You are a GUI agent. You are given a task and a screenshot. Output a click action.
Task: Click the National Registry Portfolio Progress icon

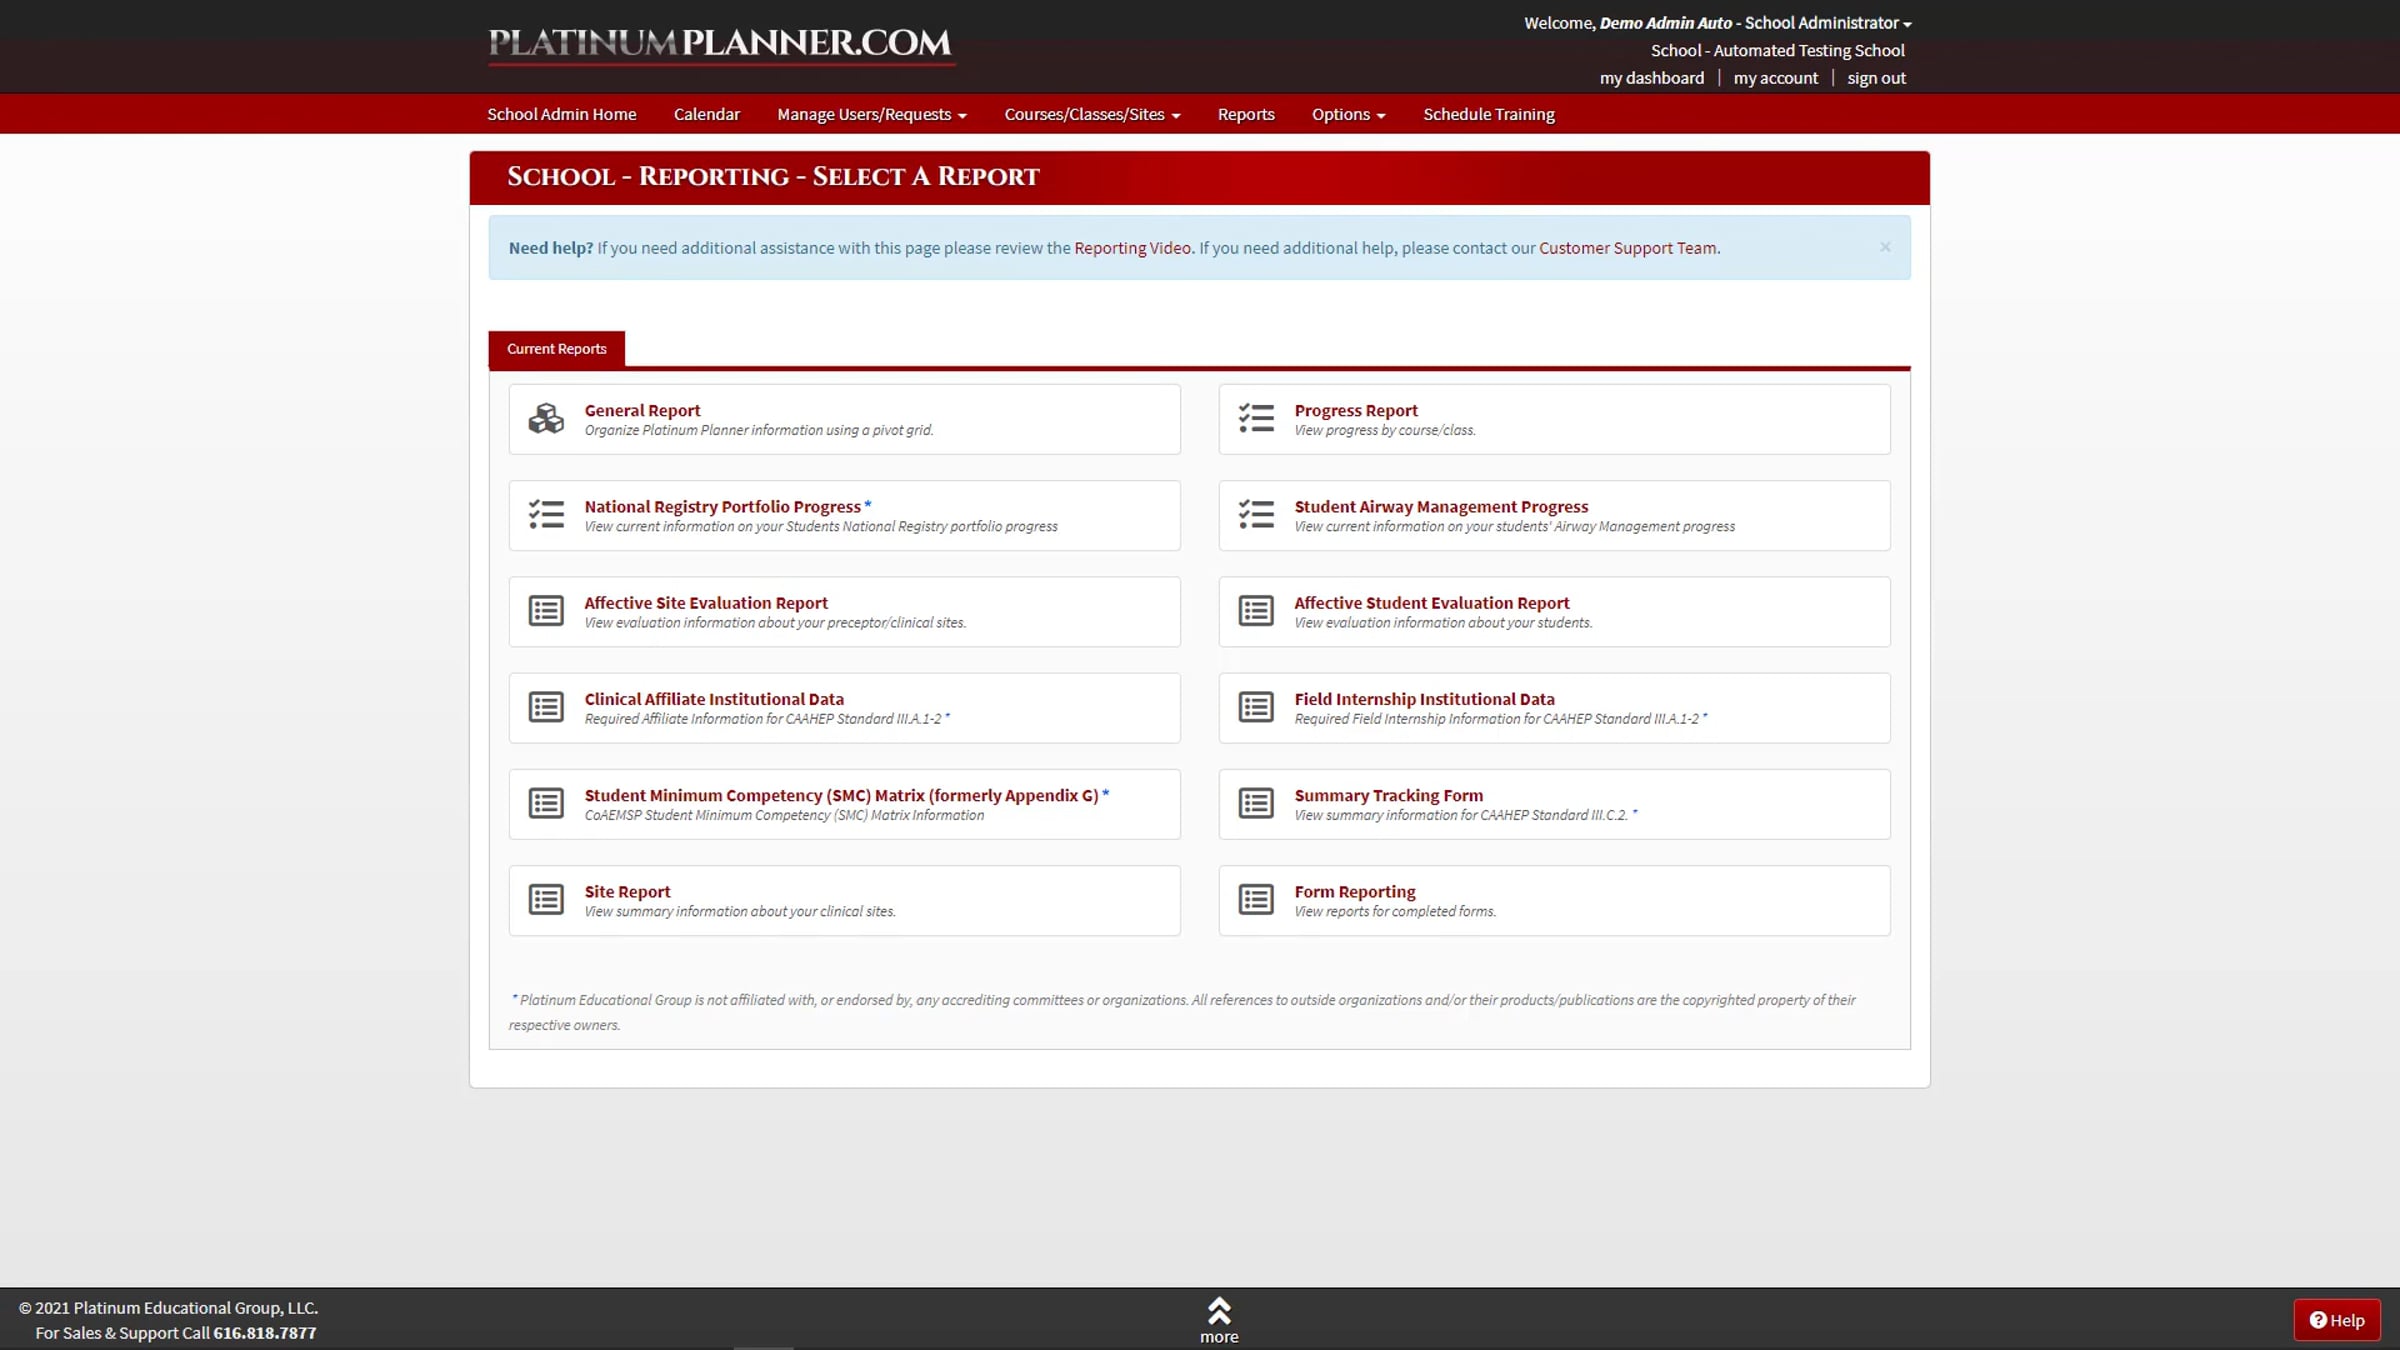[546, 515]
